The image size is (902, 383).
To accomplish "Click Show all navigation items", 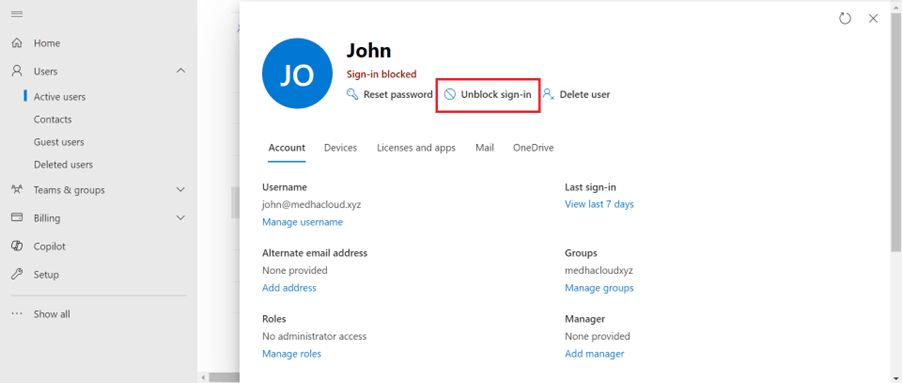I will point(52,314).
